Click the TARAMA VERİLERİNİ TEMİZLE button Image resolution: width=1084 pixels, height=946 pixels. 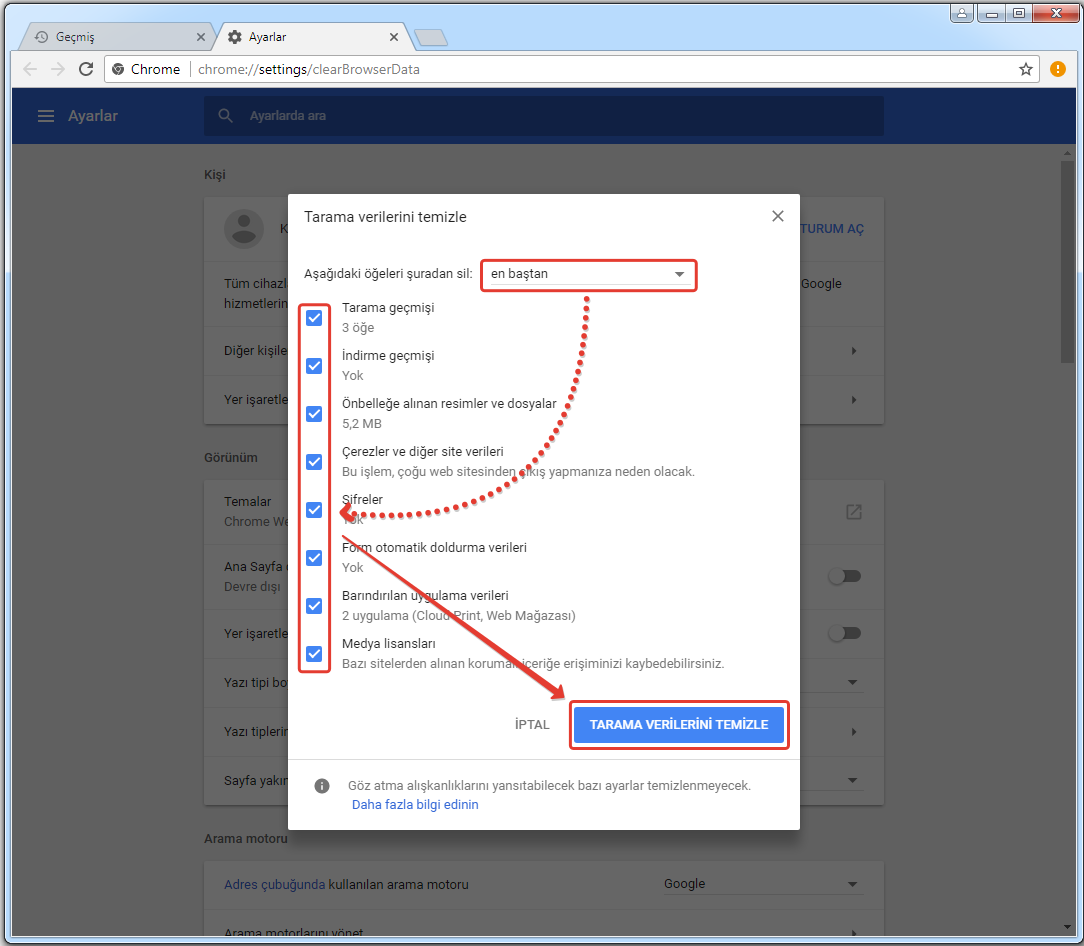679,725
